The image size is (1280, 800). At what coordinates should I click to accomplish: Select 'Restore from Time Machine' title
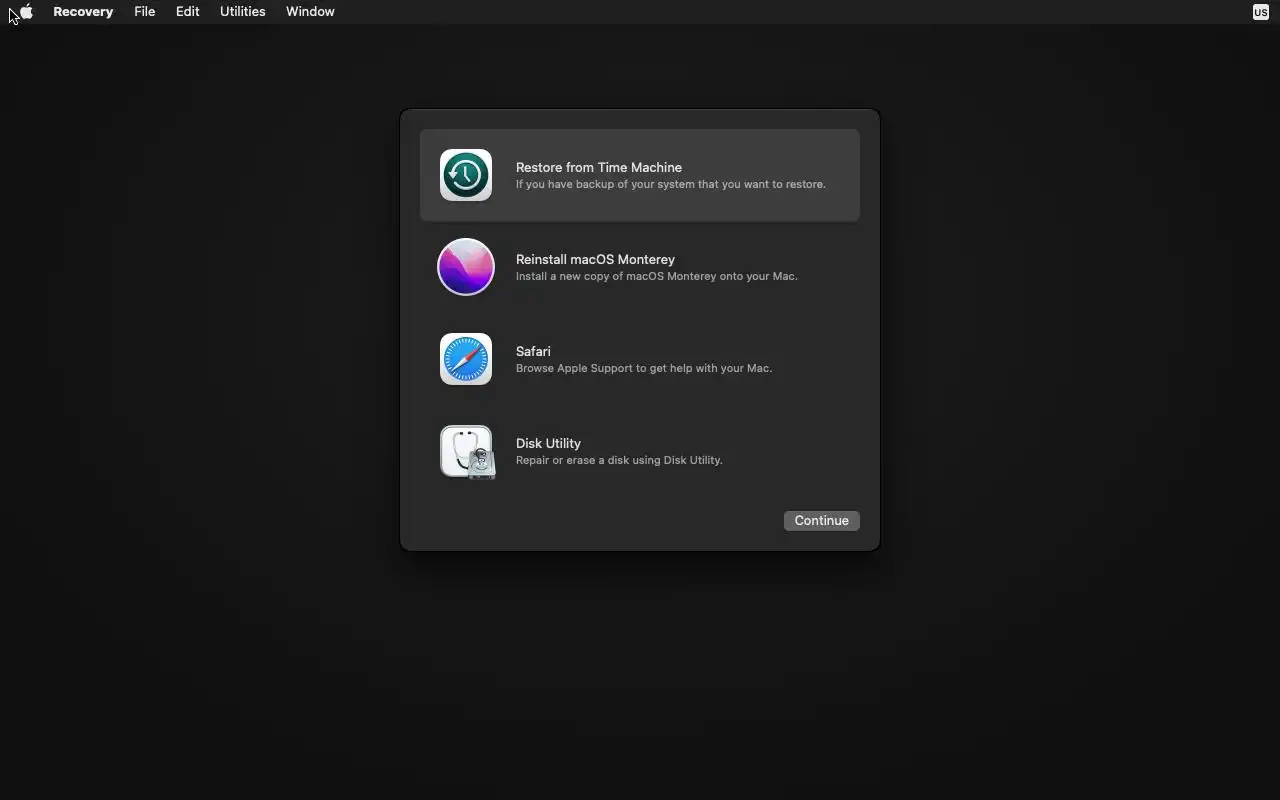[599, 167]
